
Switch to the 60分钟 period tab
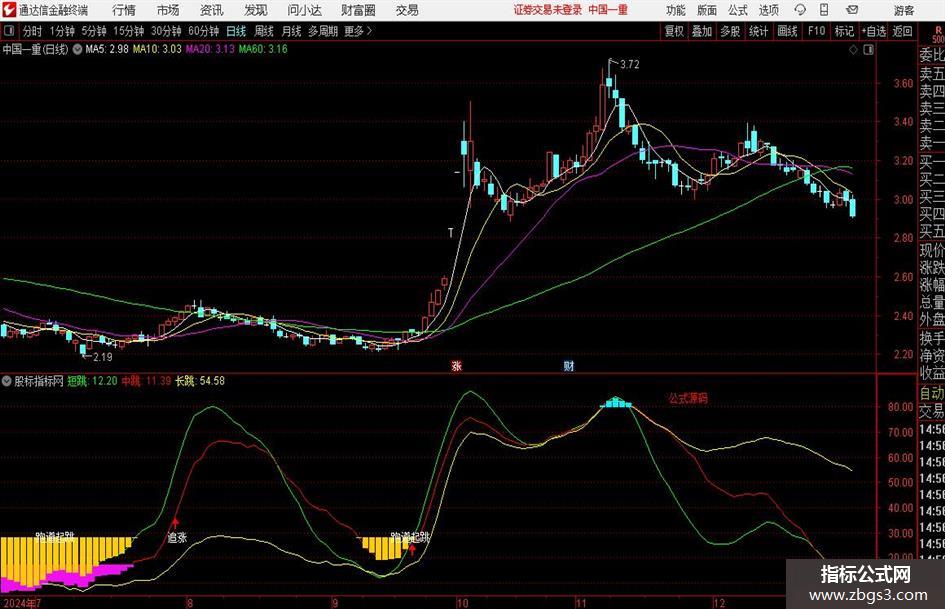pos(204,31)
